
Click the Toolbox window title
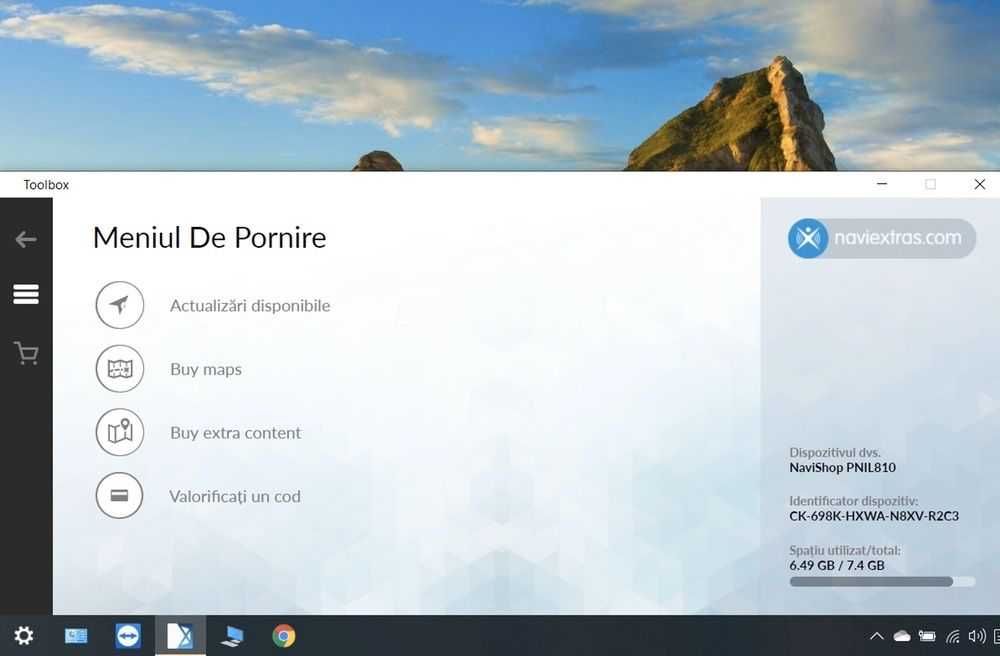tap(46, 185)
